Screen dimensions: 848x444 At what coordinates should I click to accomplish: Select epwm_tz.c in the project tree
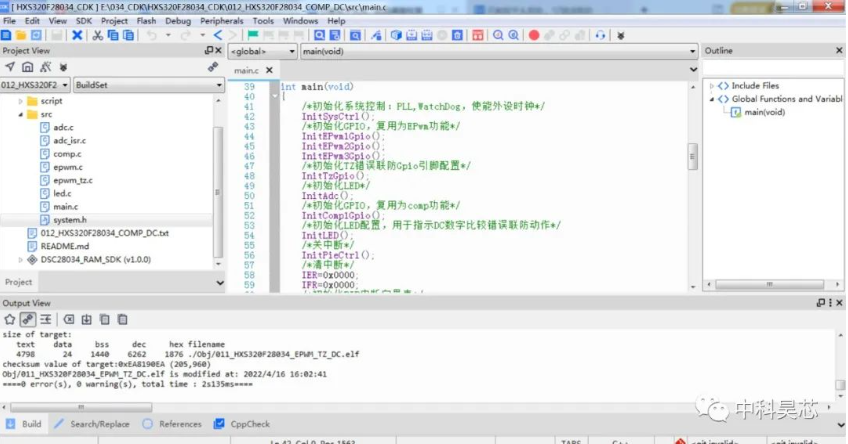[x=72, y=181]
